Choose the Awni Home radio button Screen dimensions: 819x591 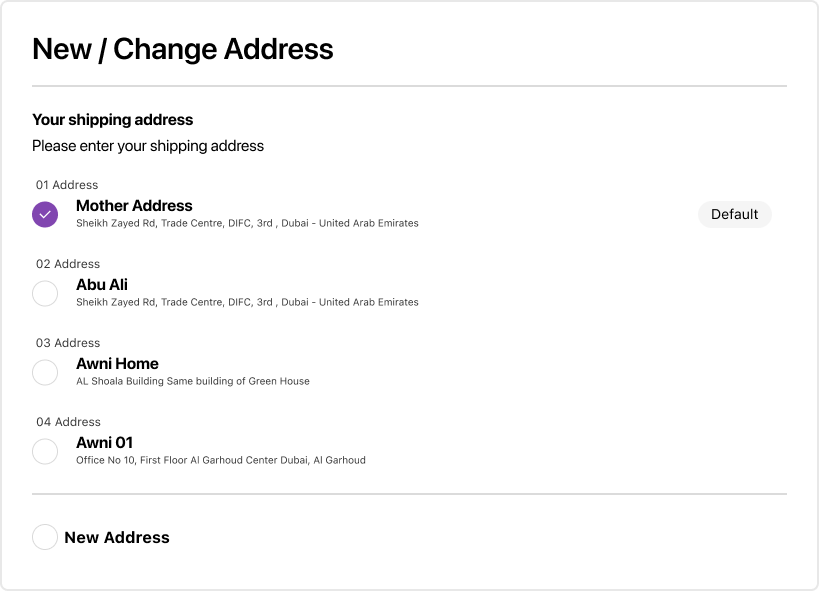click(45, 372)
